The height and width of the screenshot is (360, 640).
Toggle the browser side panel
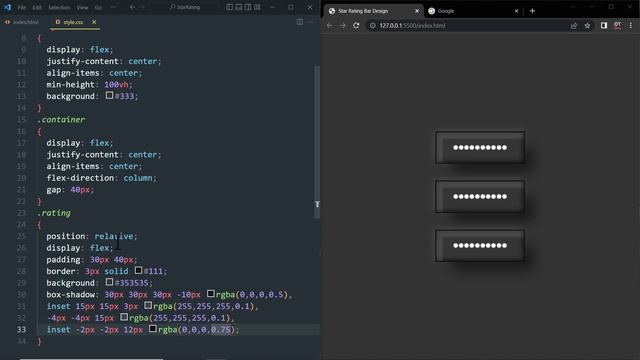click(604, 25)
